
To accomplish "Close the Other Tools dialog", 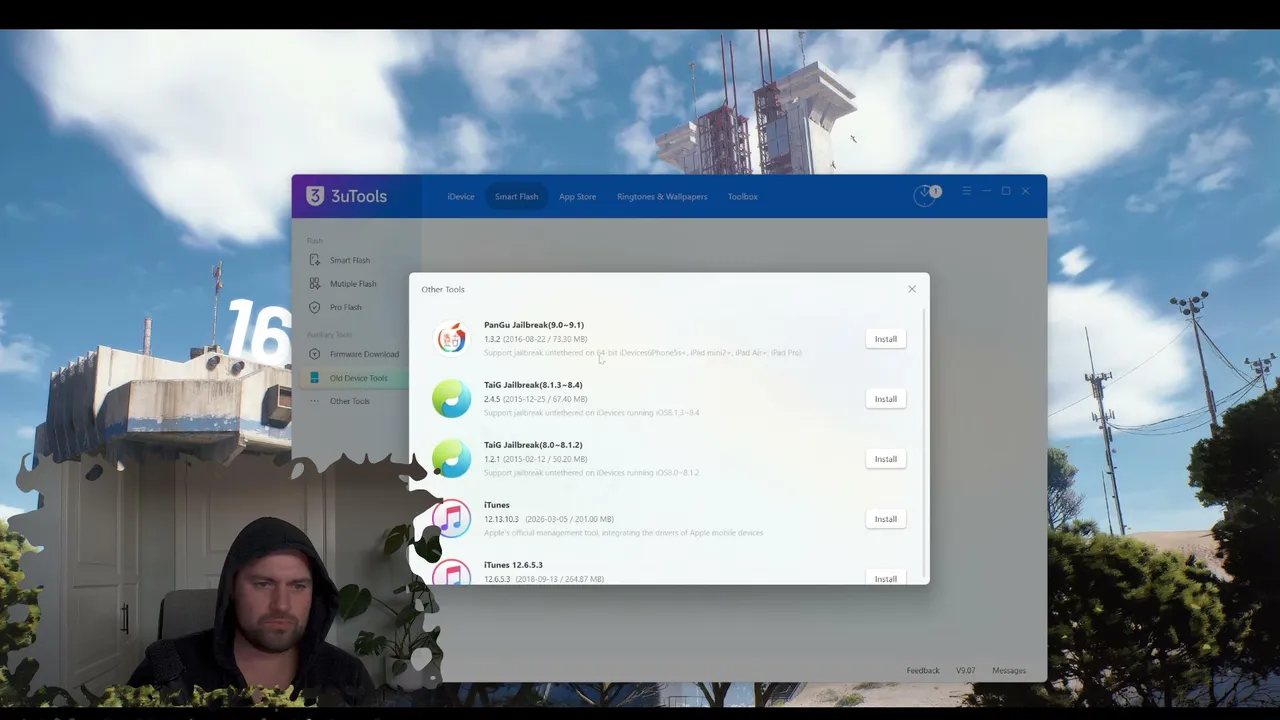I will pos(912,289).
